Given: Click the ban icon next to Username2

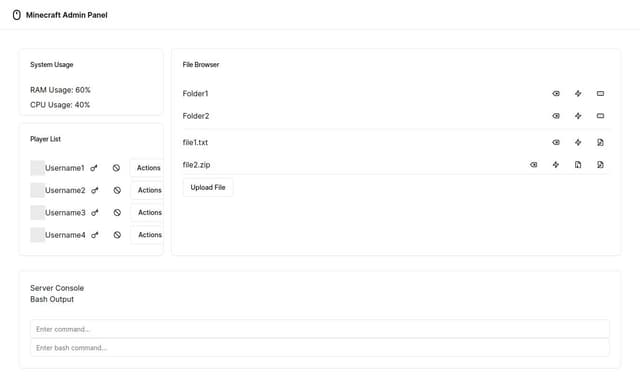Looking at the screenshot, I should 117,190.
